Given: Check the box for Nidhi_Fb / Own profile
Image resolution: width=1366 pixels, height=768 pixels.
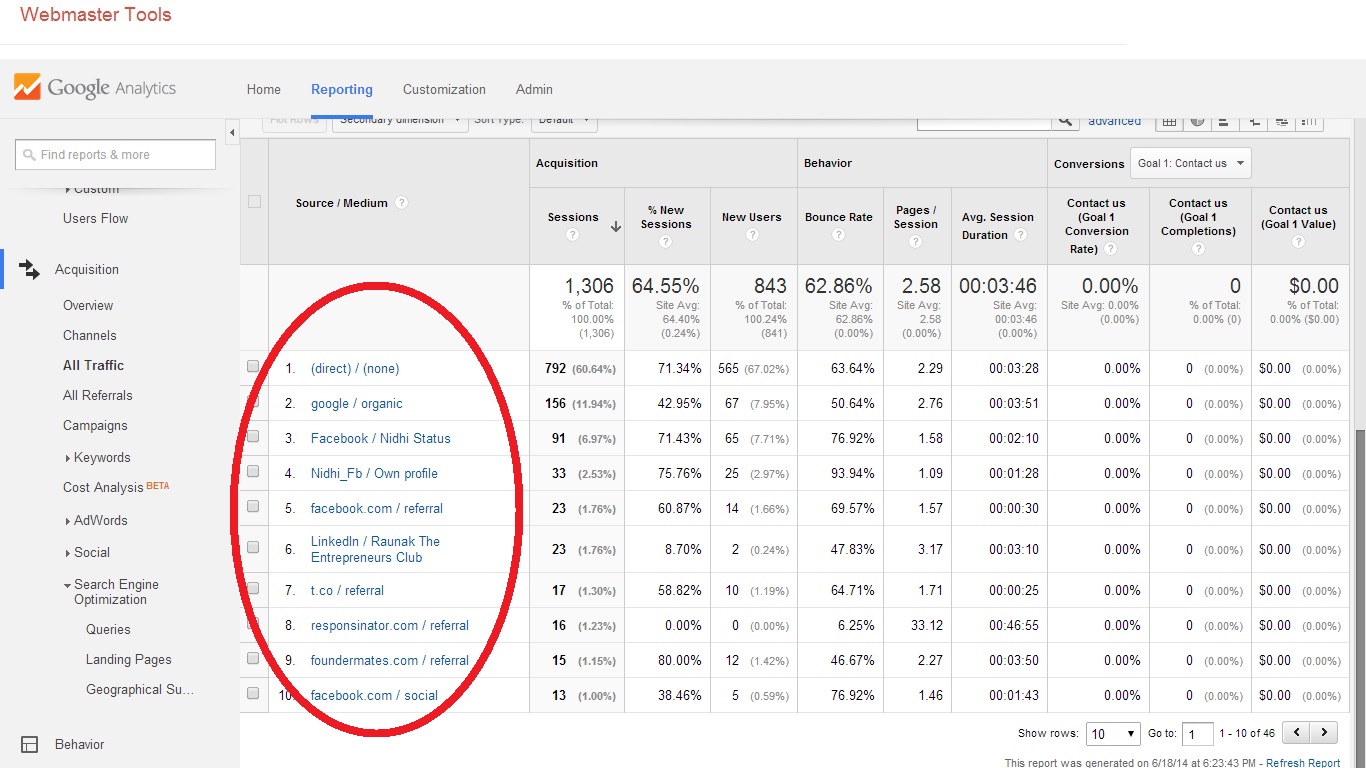Looking at the screenshot, I should click(253, 472).
